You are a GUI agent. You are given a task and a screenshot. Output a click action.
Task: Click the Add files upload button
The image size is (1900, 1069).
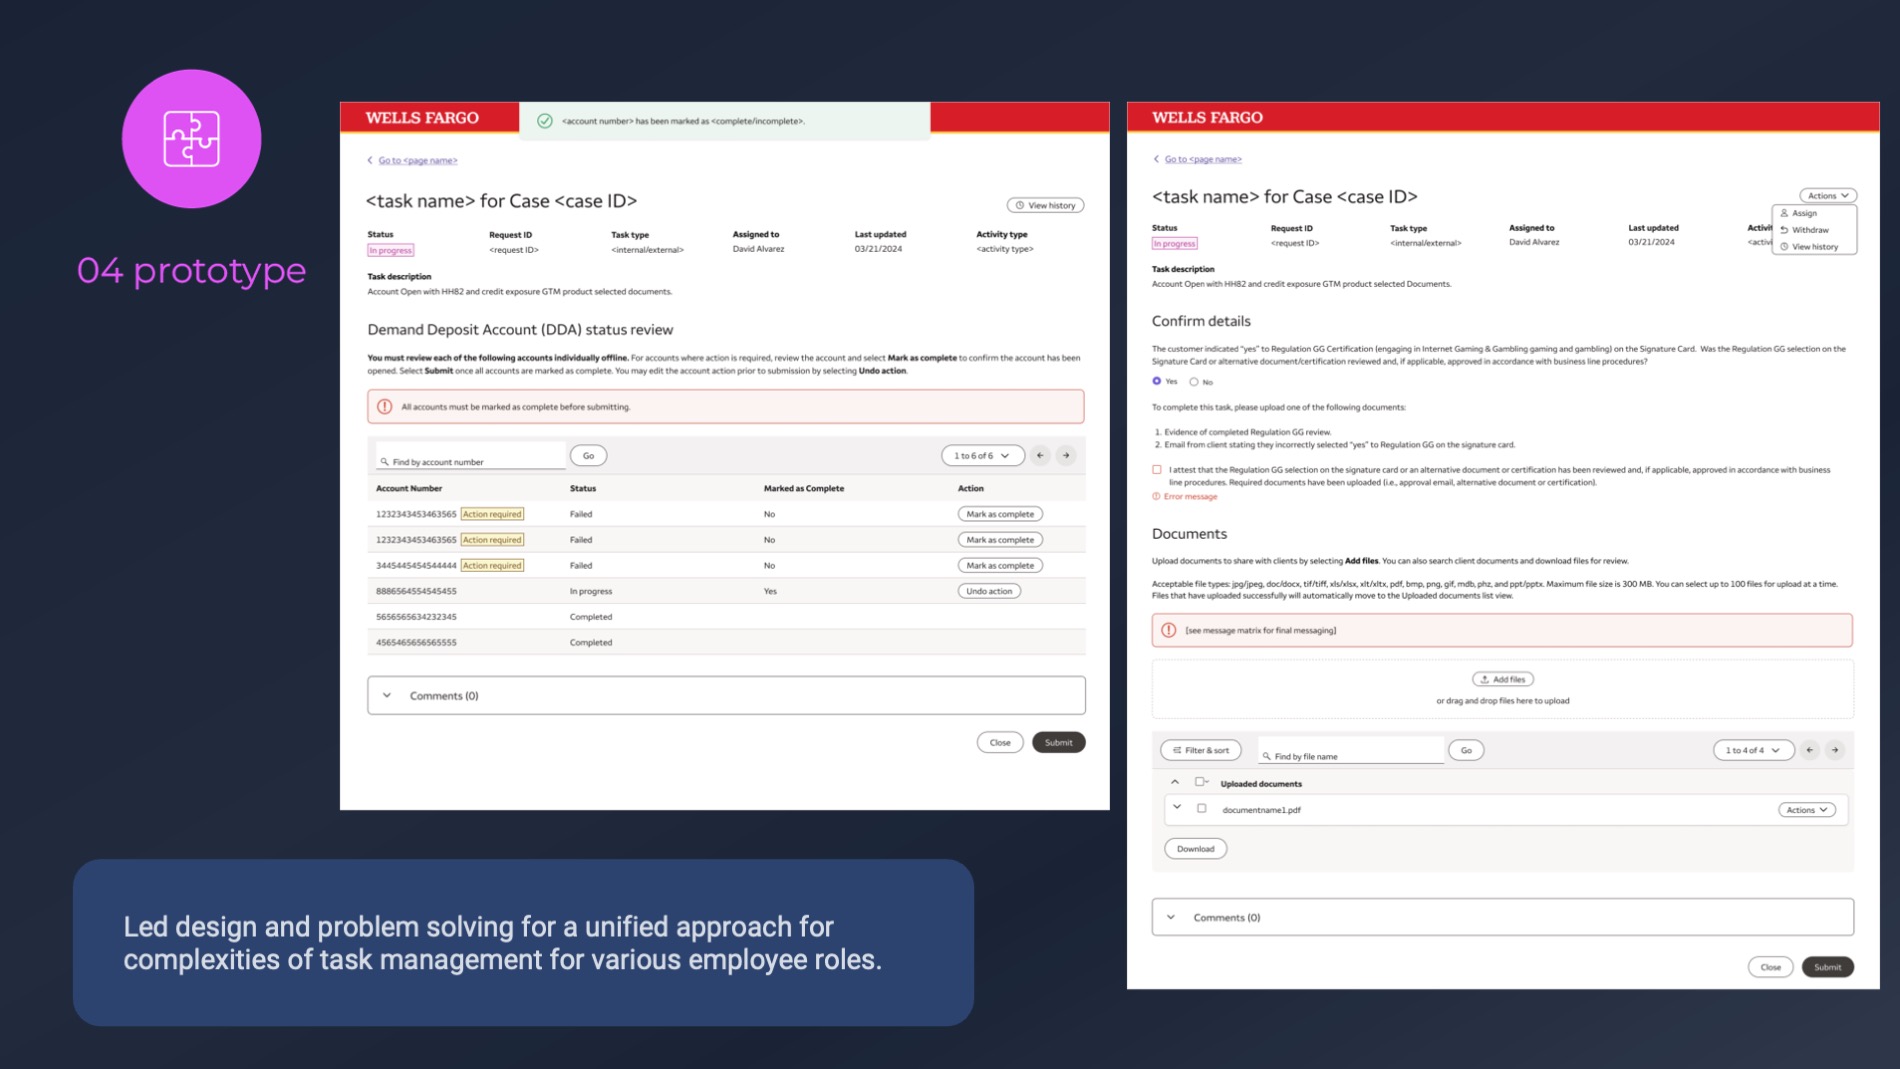[x=1502, y=679]
